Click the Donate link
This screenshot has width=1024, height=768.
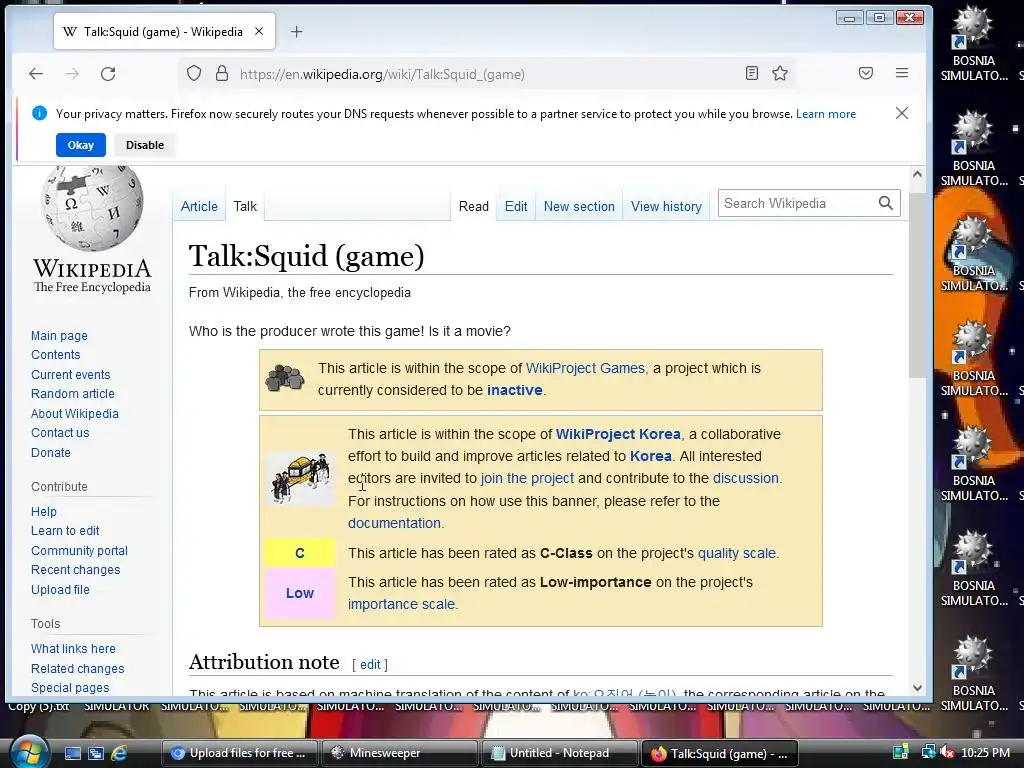coord(51,453)
